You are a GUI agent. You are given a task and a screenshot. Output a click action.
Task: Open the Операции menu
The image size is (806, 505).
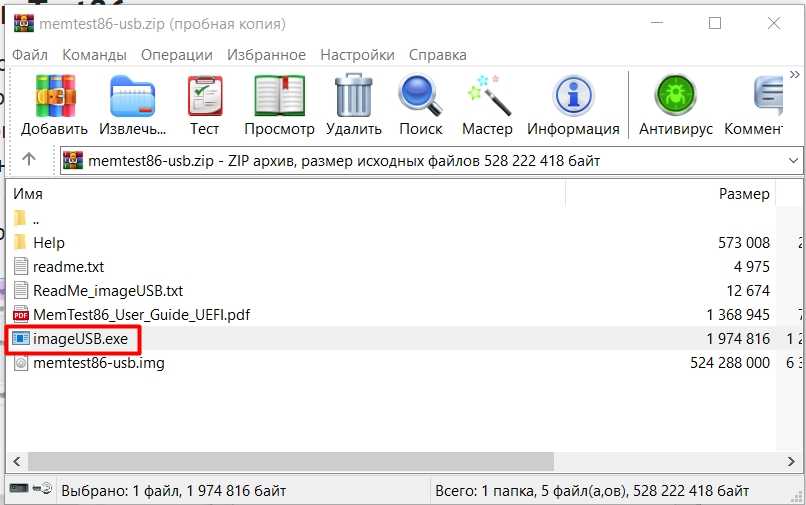[177, 55]
